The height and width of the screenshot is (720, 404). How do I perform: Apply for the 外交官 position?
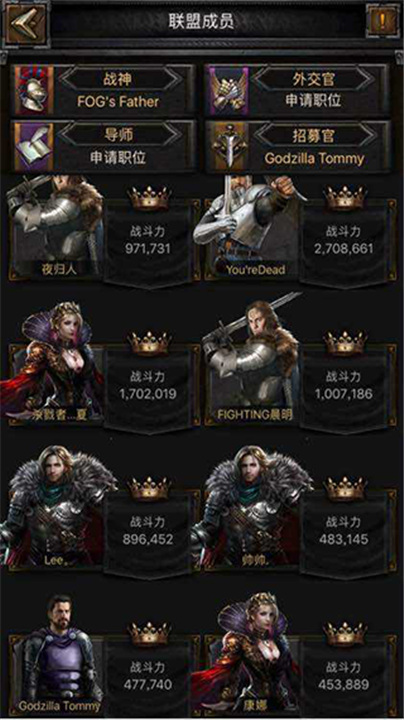click(313, 100)
